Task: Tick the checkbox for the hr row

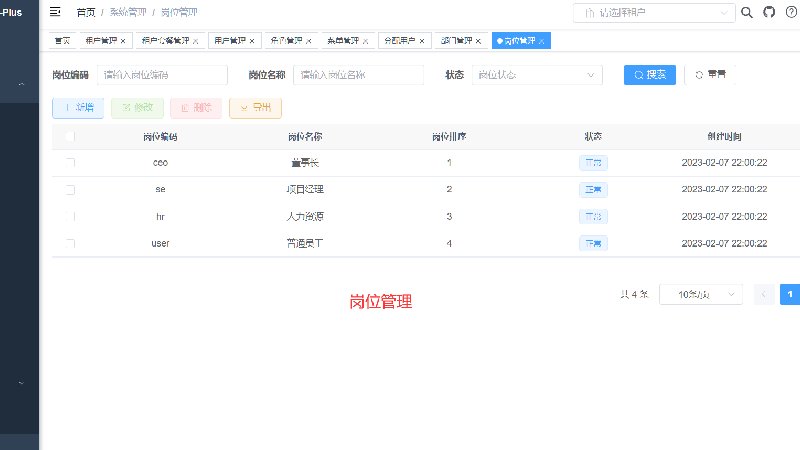Action: 70,217
